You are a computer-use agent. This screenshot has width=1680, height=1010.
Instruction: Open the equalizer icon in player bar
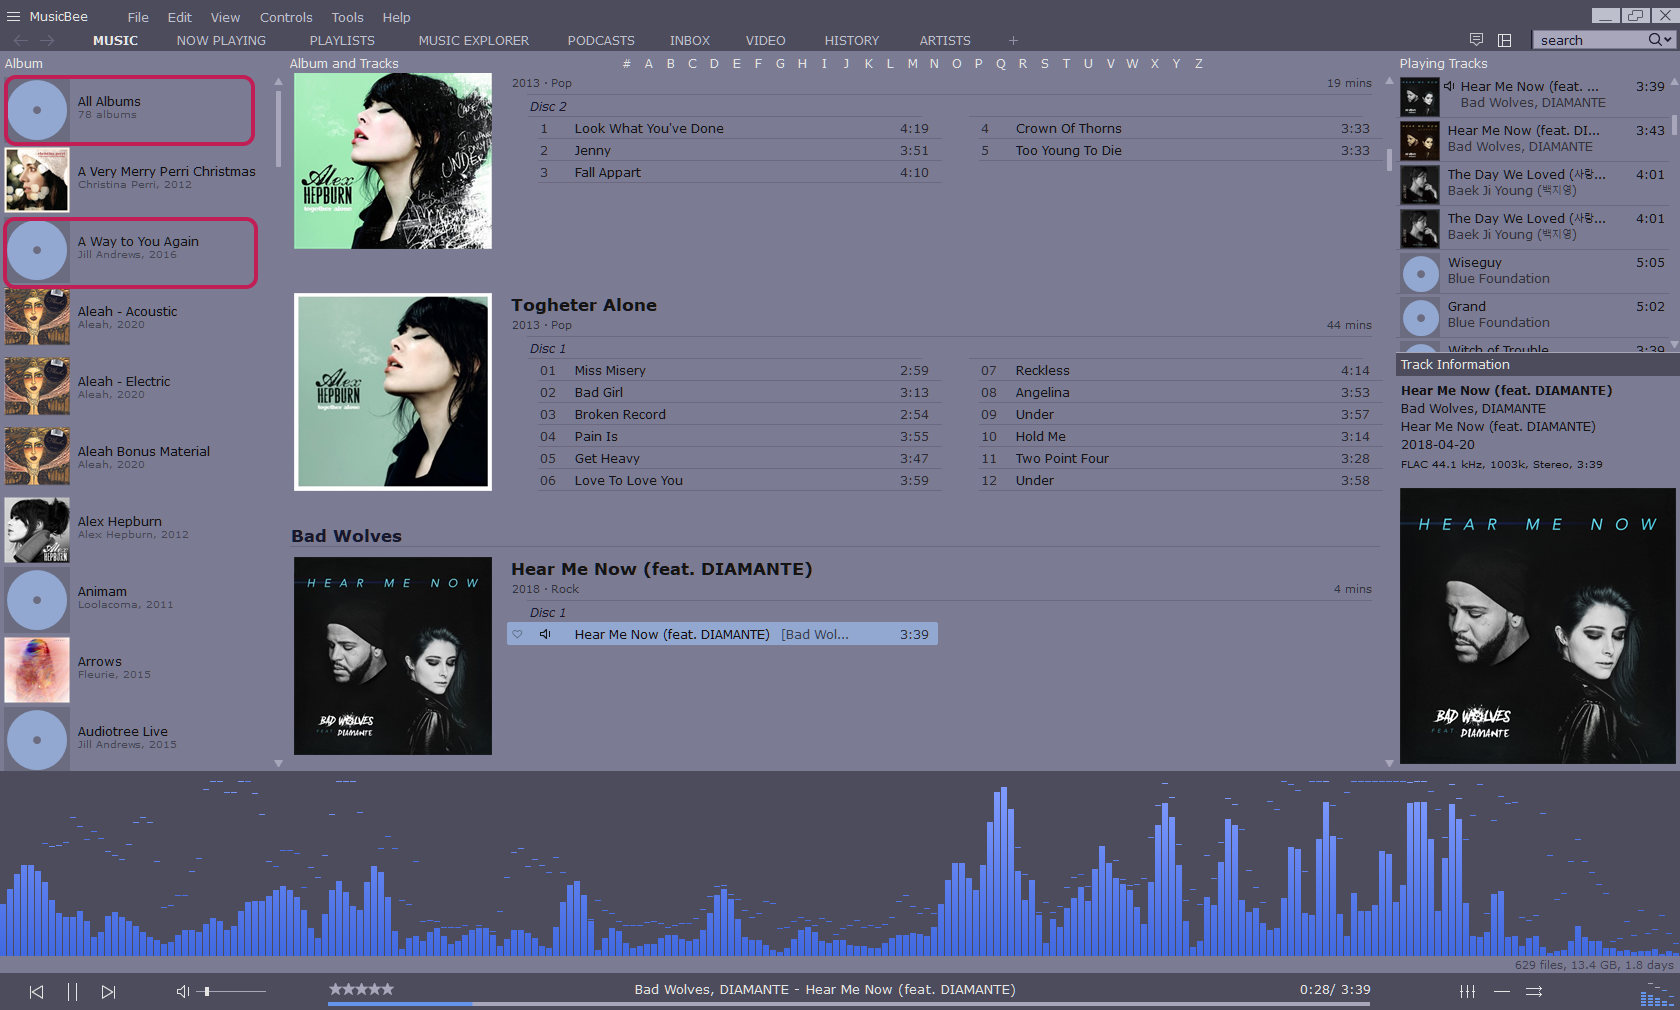pos(1467,991)
